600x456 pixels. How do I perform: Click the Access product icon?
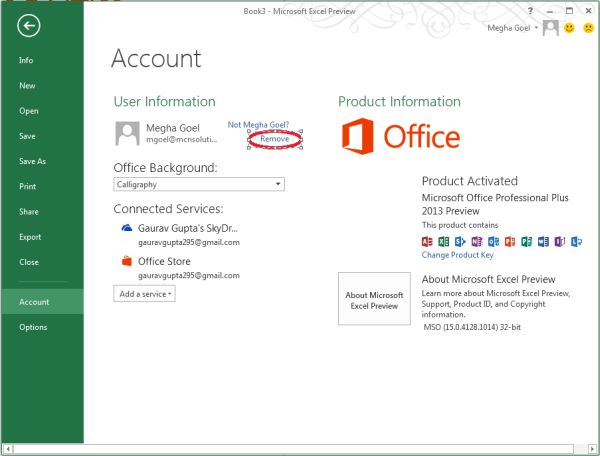[427, 241]
